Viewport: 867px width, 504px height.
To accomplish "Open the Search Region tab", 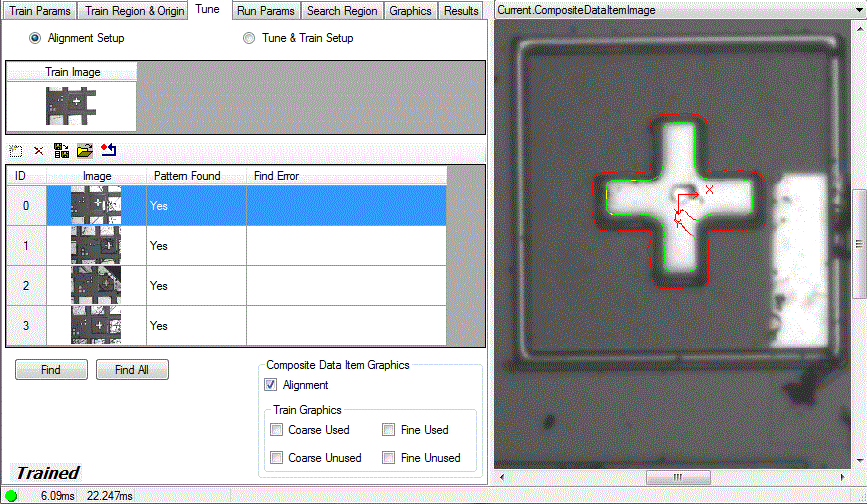I will click(342, 11).
